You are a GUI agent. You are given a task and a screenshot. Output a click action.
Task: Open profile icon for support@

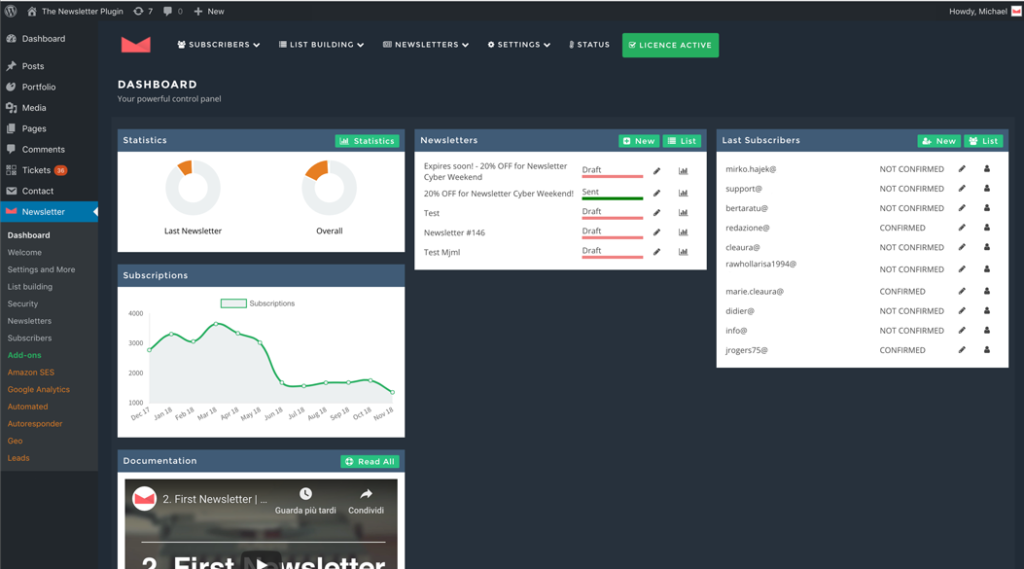(x=987, y=188)
